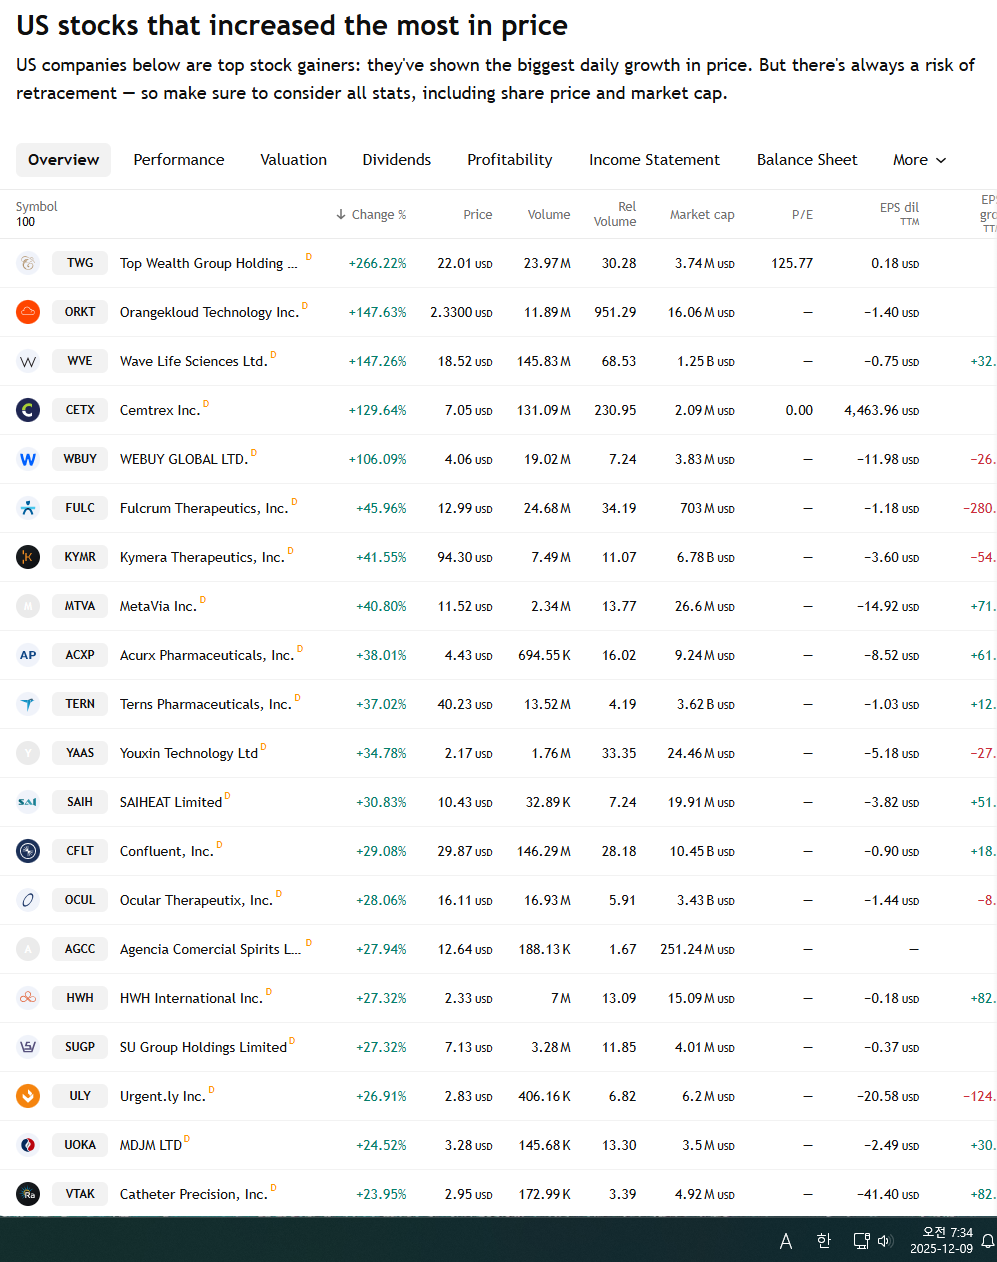Click the WVE Wave Life Sciences logo
This screenshot has width=997, height=1262.
28,361
